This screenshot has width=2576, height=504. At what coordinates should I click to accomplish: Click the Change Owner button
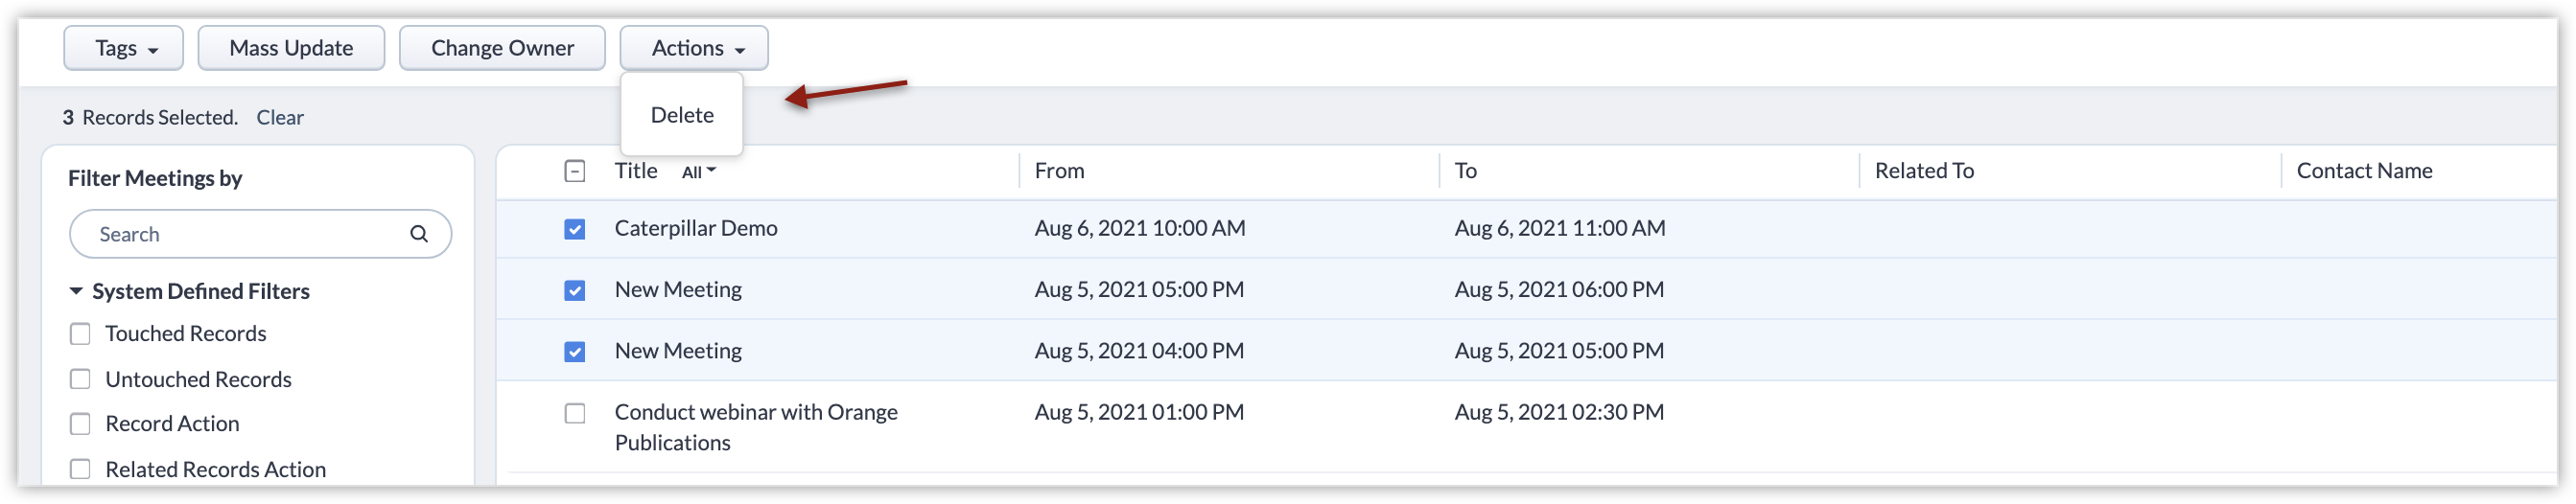[502, 48]
